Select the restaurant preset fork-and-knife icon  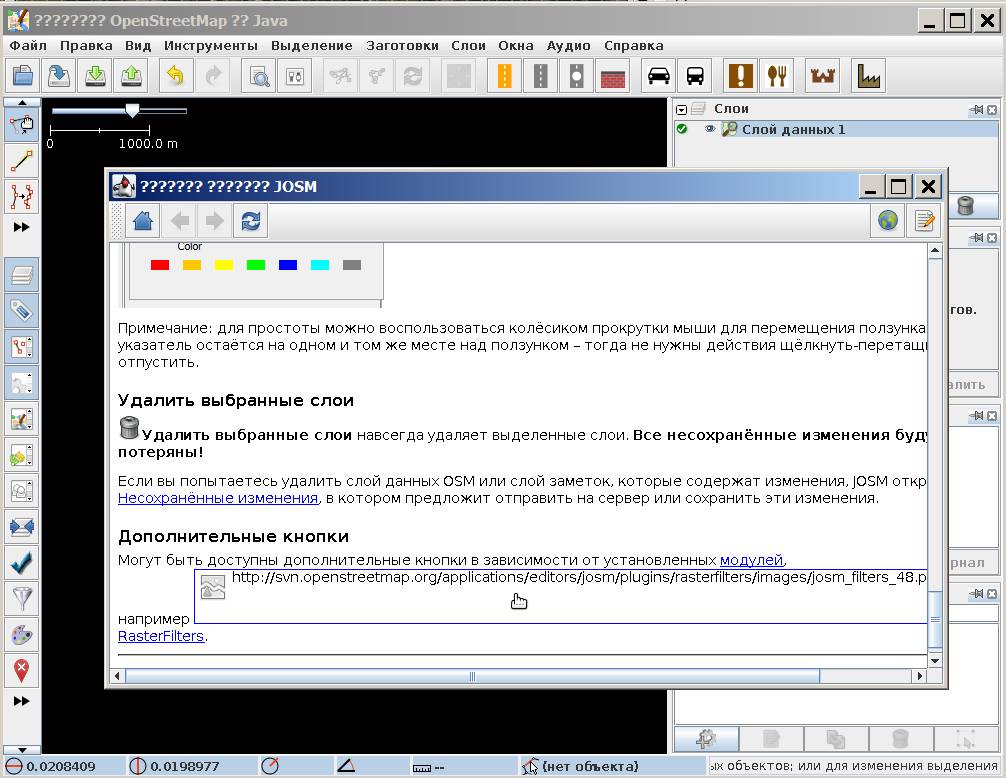click(x=777, y=76)
